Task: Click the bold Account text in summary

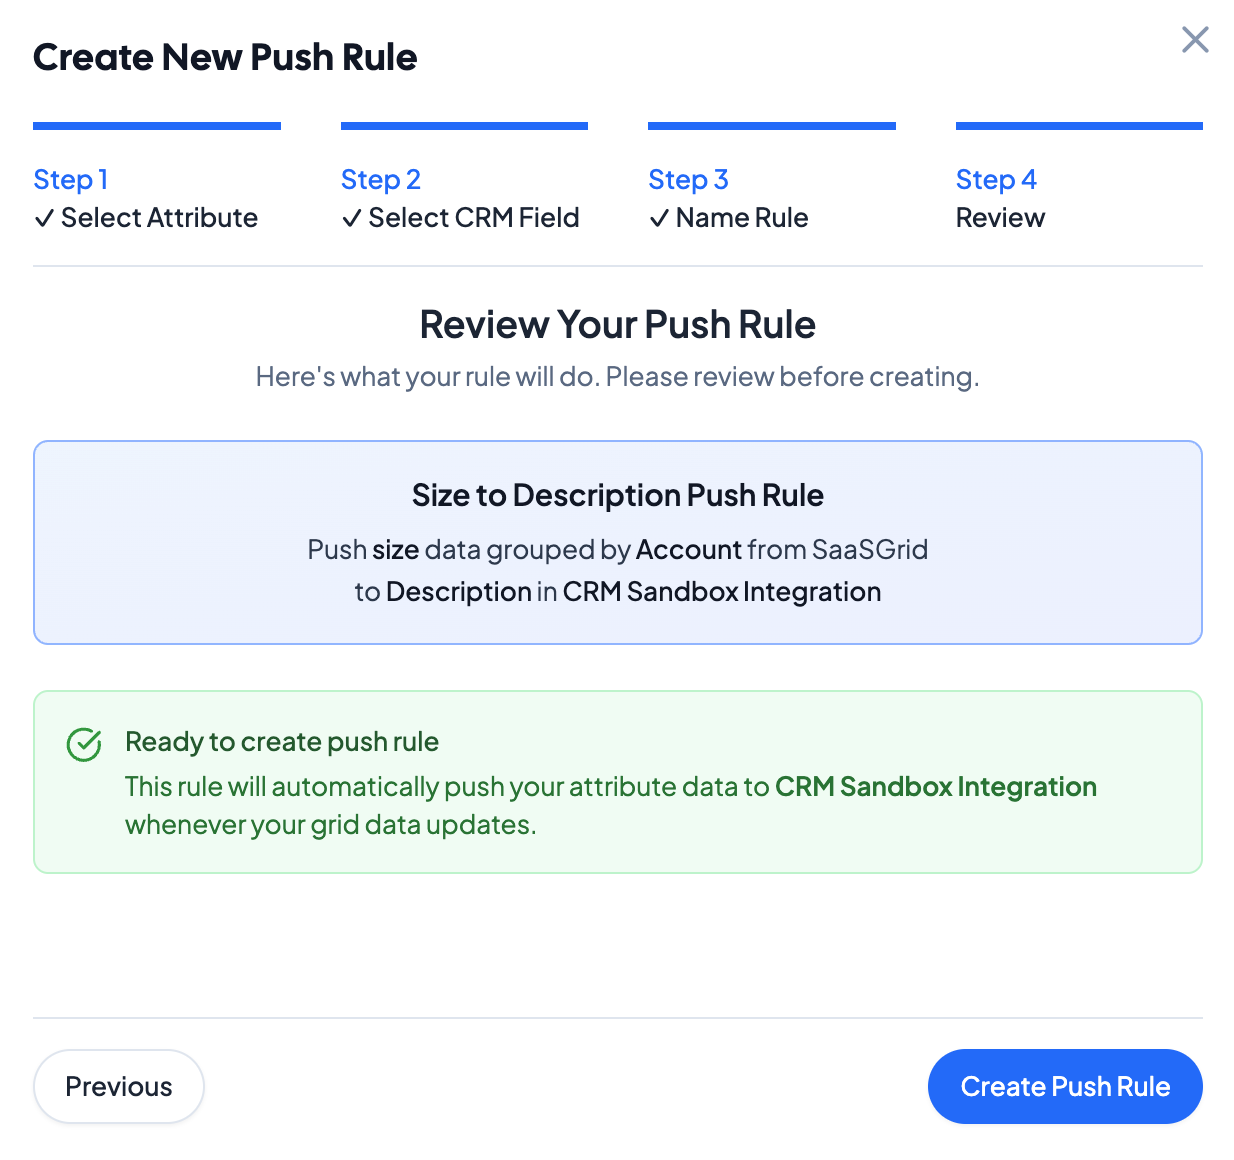Action: point(689,550)
